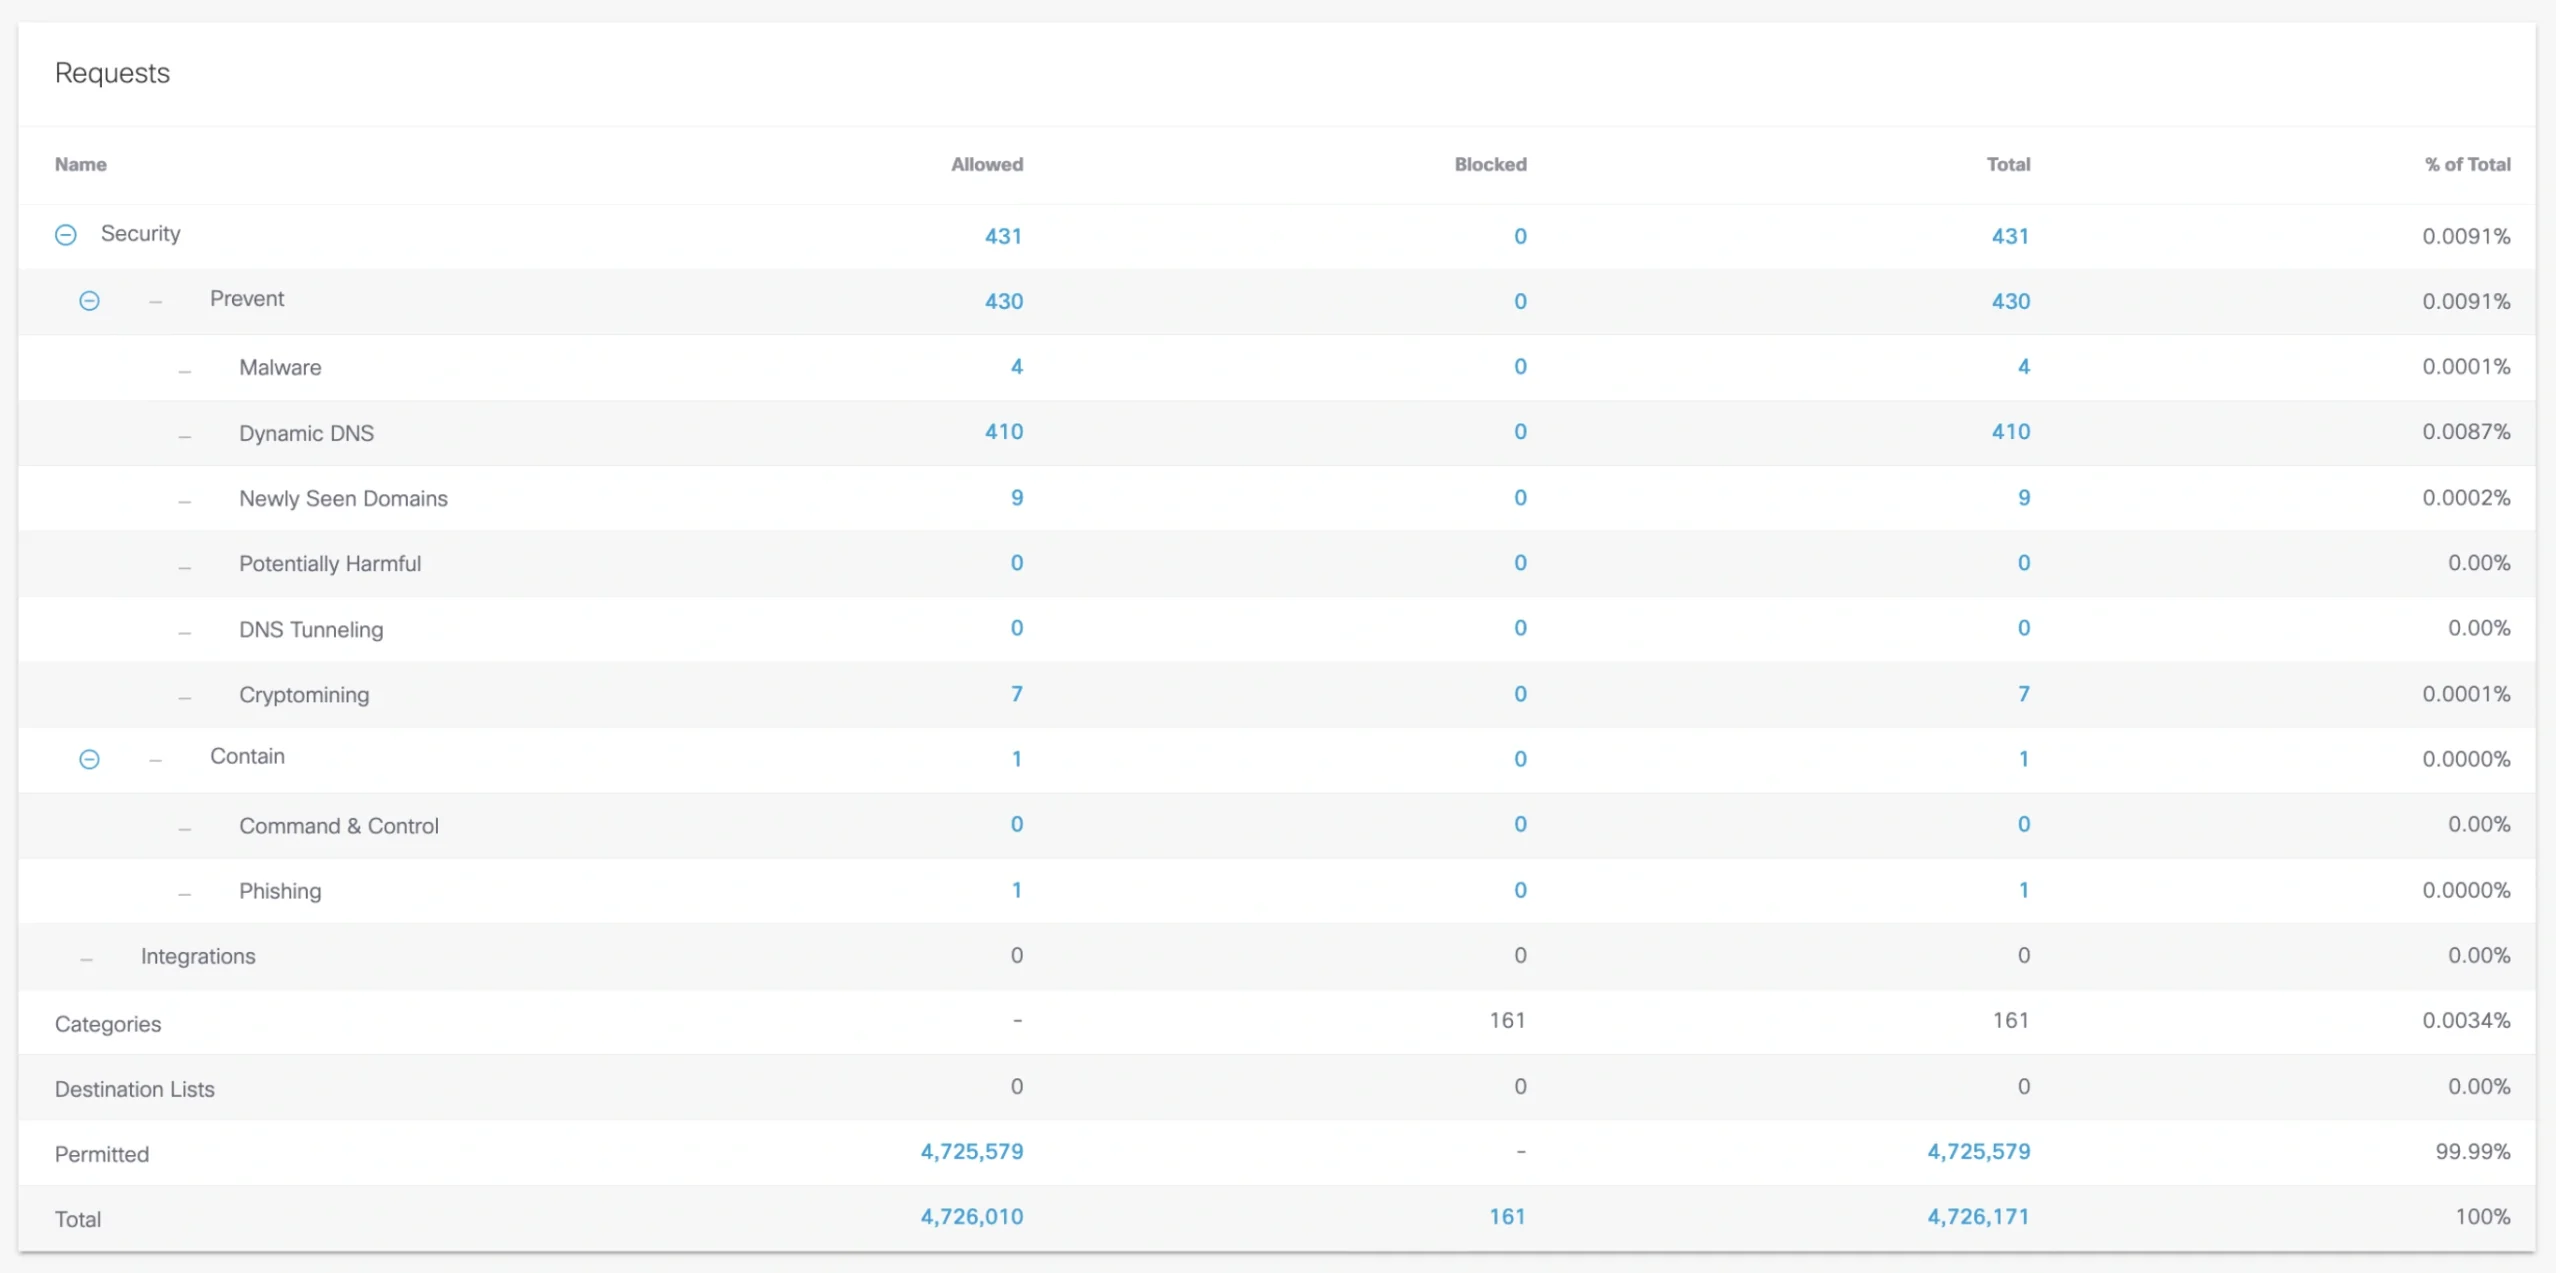The width and height of the screenshot is (2560, 1273).
Task: Open grand total 4,726,171 link
Action: [1978, 1217]
